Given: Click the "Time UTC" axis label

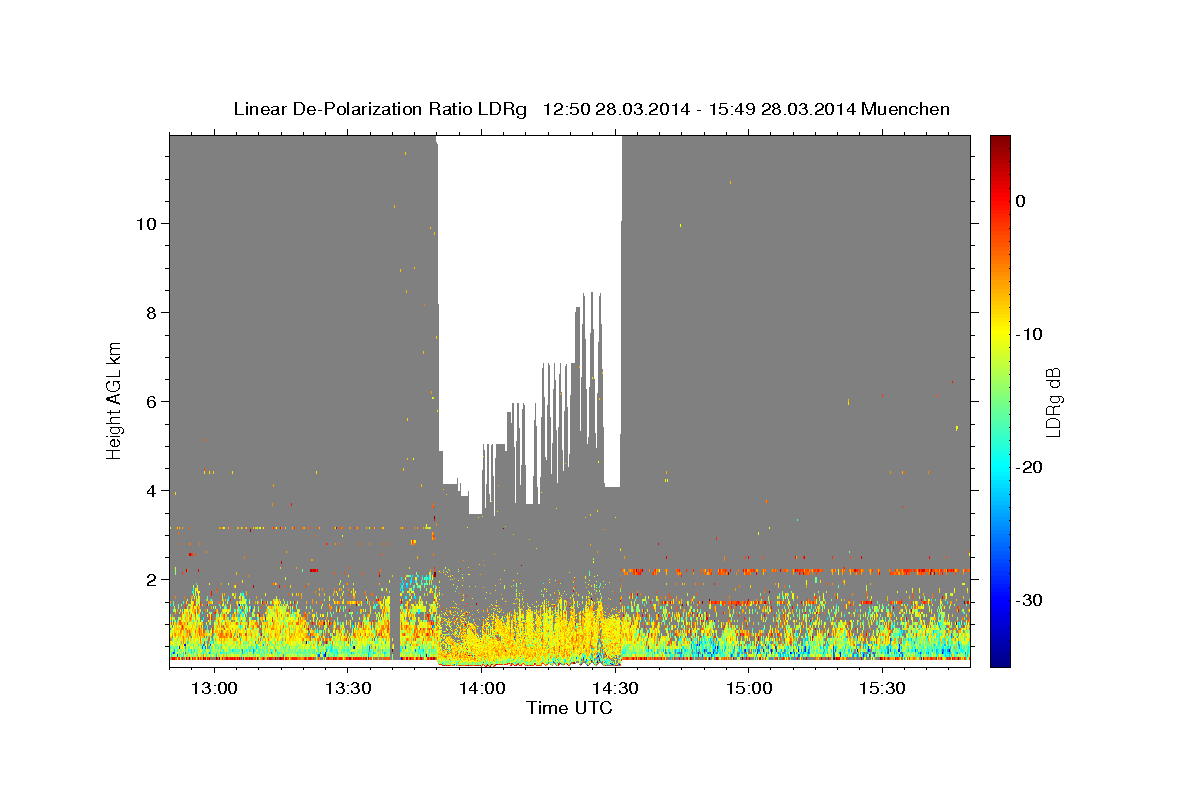Looking at the screenshot, I should (569, 708).
